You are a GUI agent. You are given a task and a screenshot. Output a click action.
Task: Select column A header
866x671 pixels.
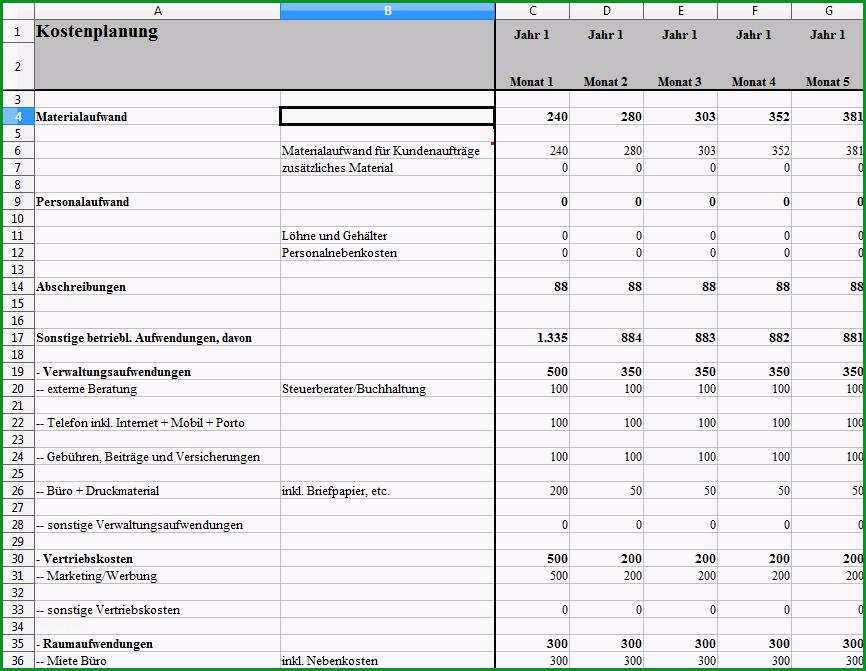coord(157,10)
